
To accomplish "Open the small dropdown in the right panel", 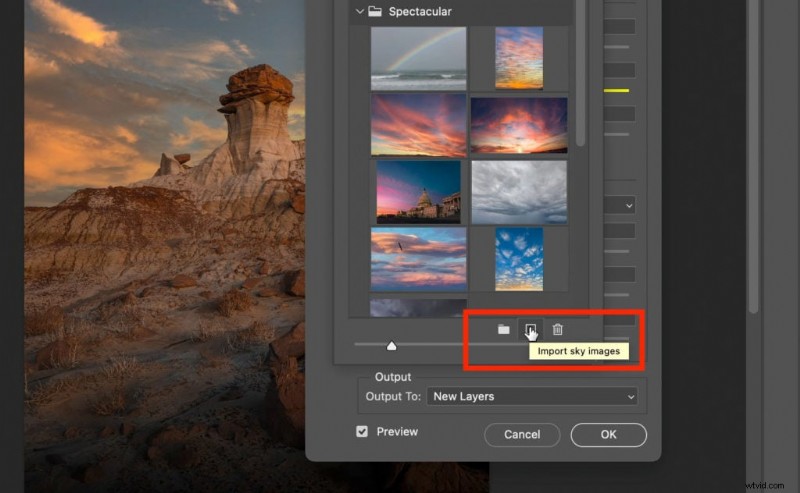I will (x=619, y=206).
